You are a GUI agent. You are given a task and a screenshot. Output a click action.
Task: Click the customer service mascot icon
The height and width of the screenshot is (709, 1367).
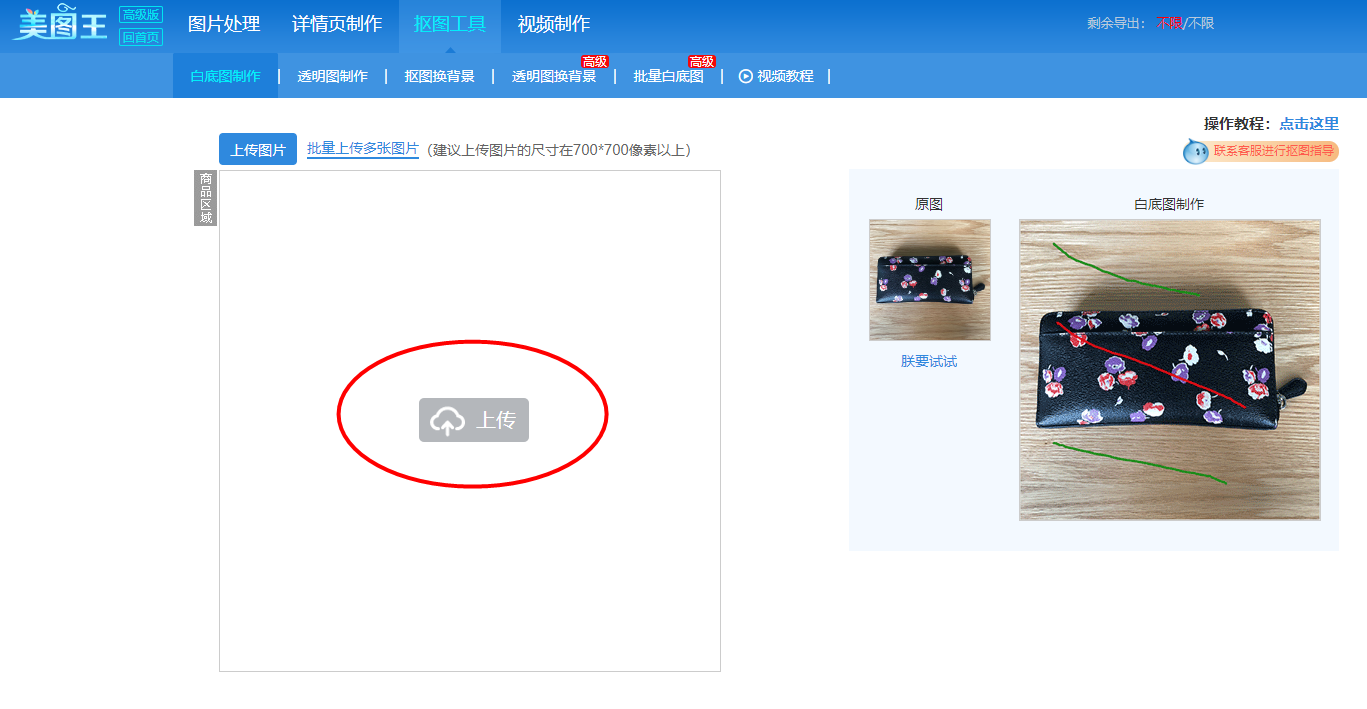pos(1195,151)
